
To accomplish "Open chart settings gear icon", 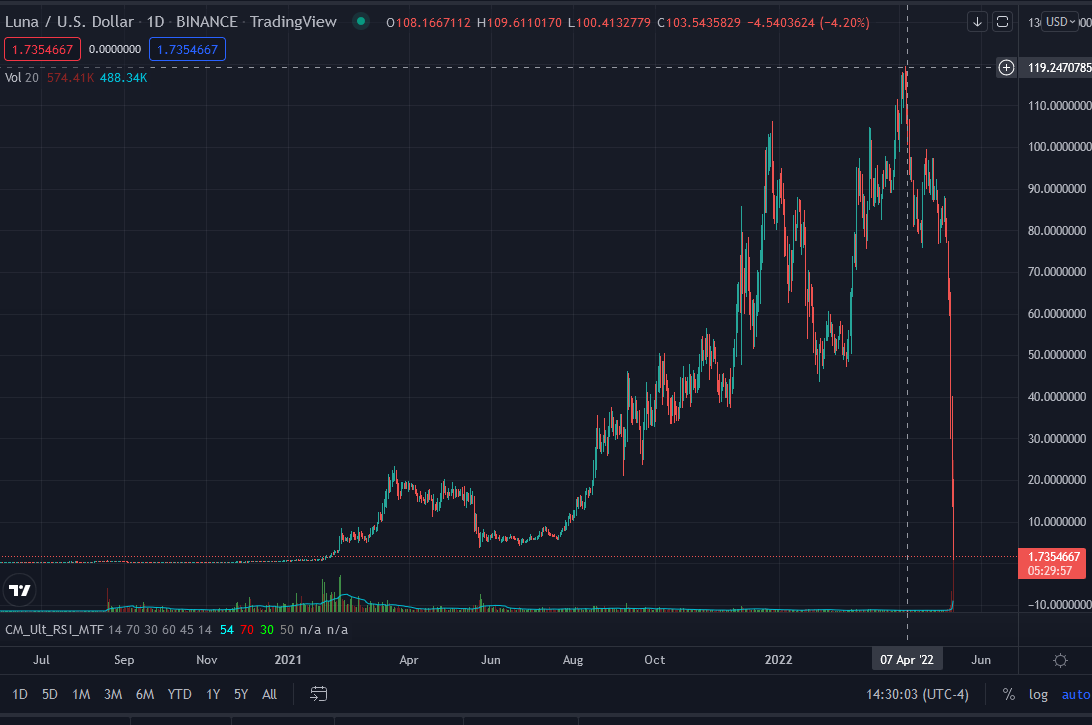I will 1060,660.
